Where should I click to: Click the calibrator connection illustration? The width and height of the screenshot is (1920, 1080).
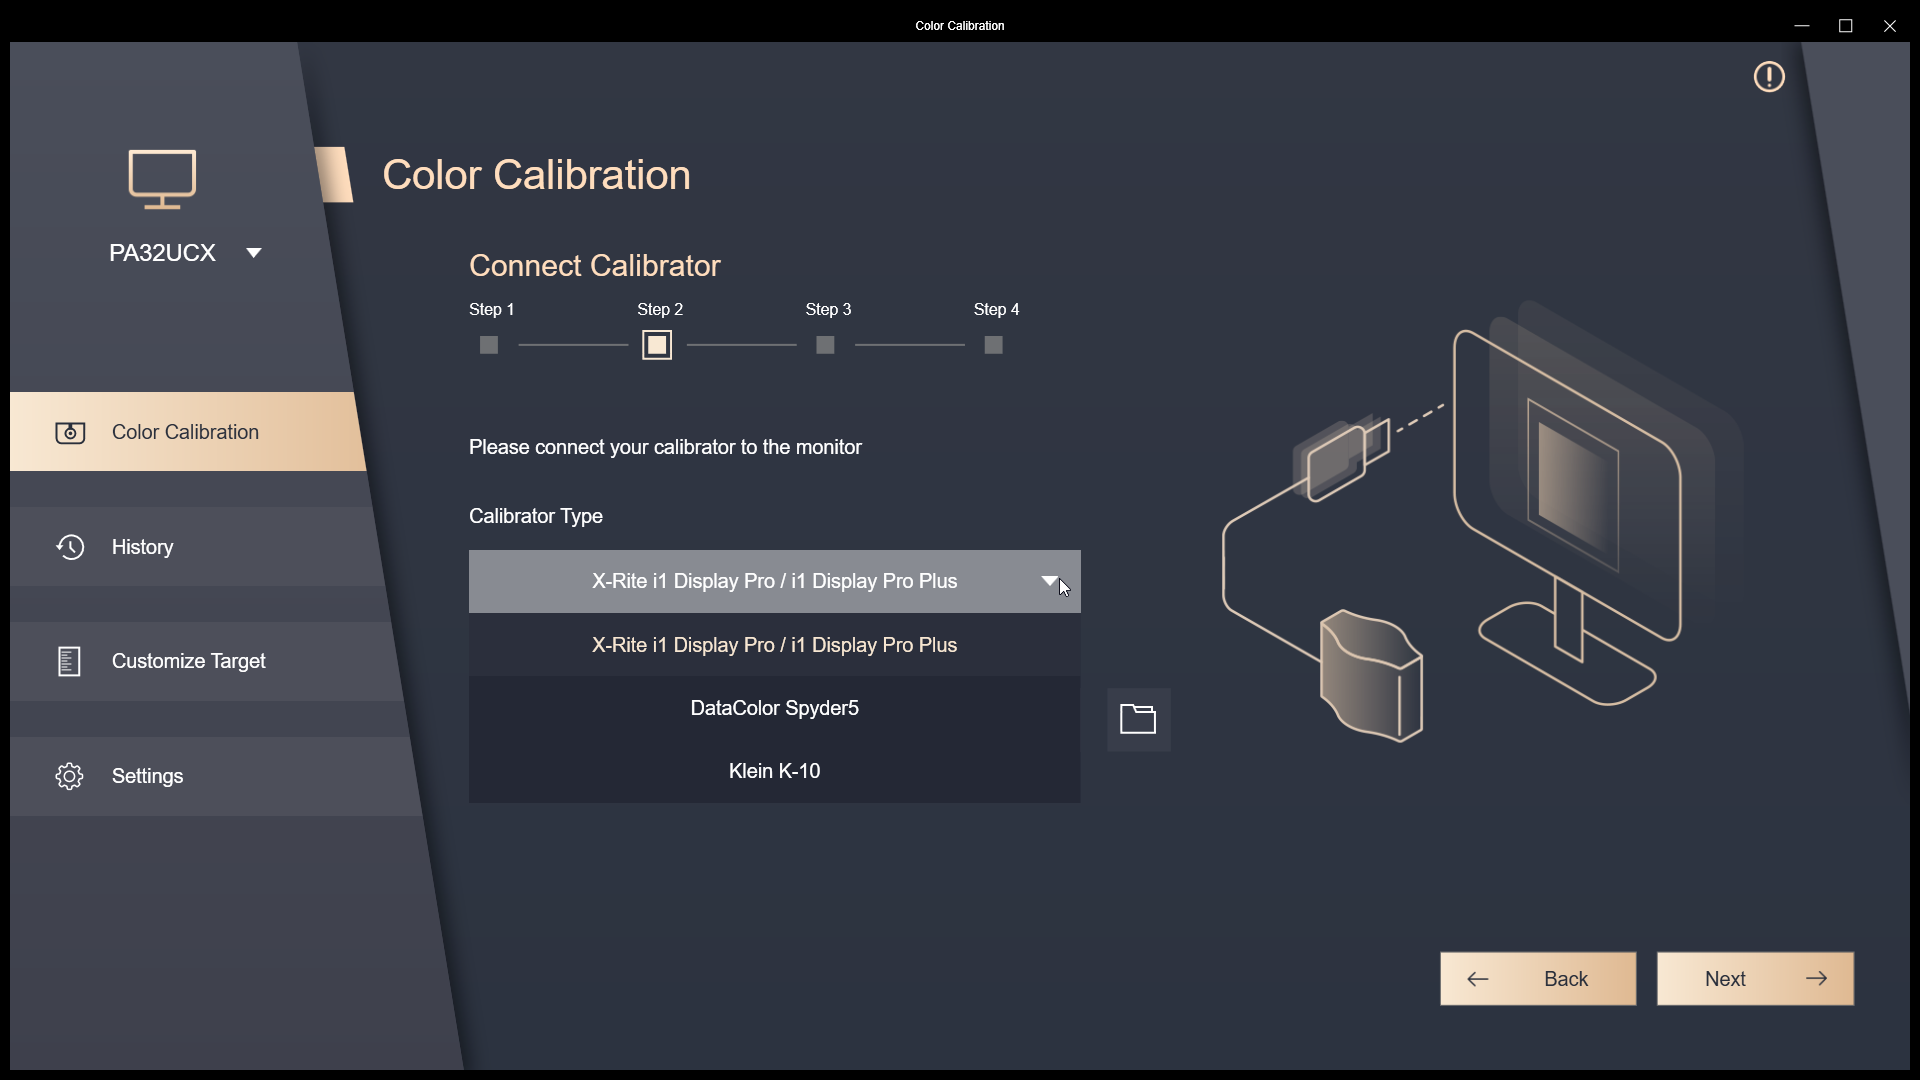1480,530
